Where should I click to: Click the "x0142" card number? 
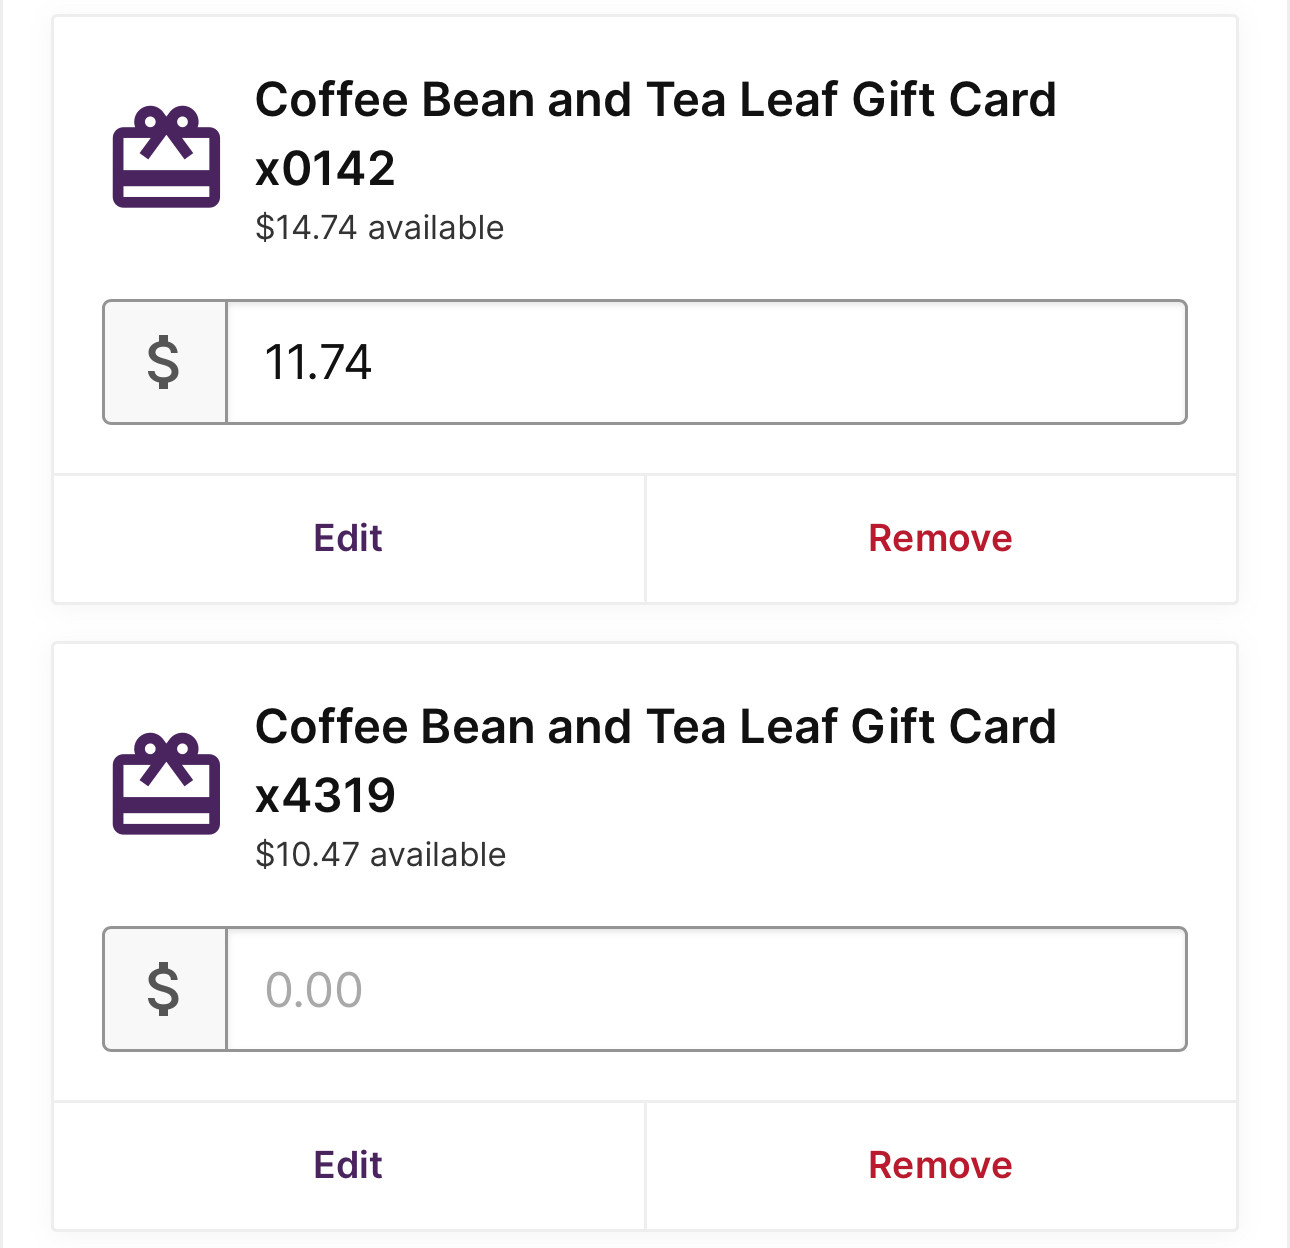click(326, 169)
